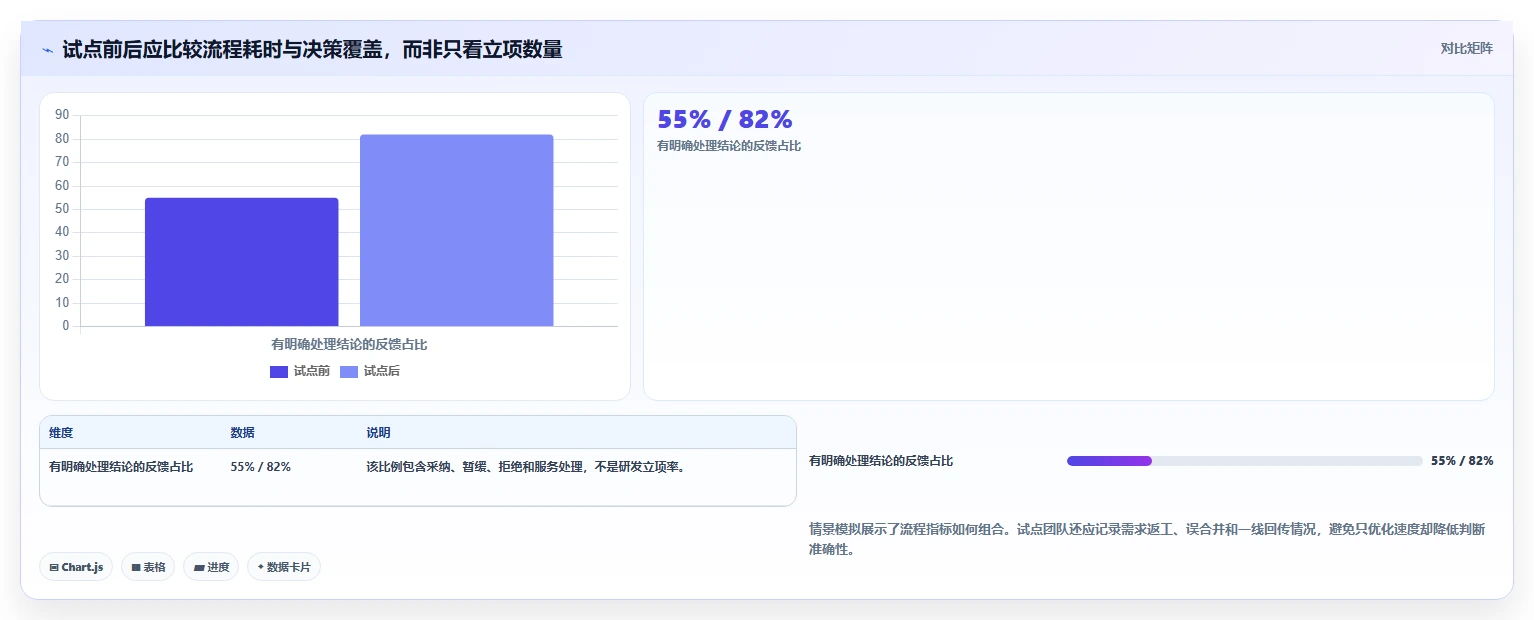Click the y-axis tick label 90
This screenshot has height=620, width=1534.
(62, 115)
